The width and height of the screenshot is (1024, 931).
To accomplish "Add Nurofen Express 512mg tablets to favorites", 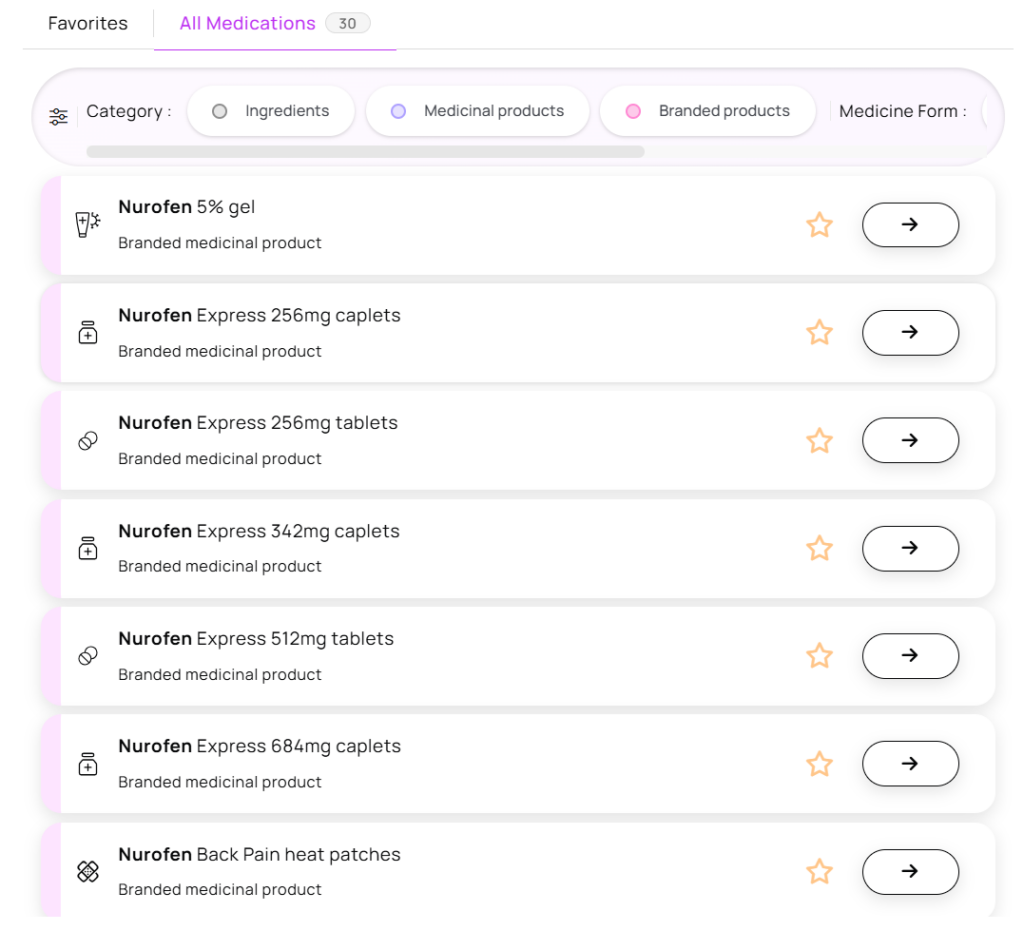I will pos(819,656).
